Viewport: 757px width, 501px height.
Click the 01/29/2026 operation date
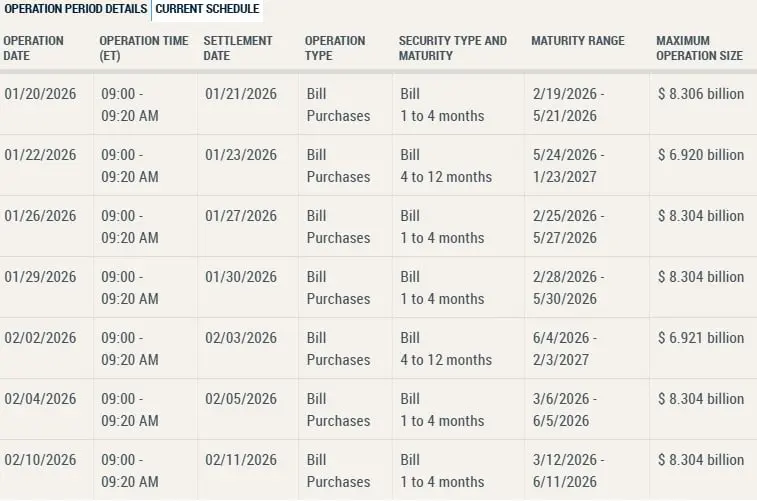[40, 277]
